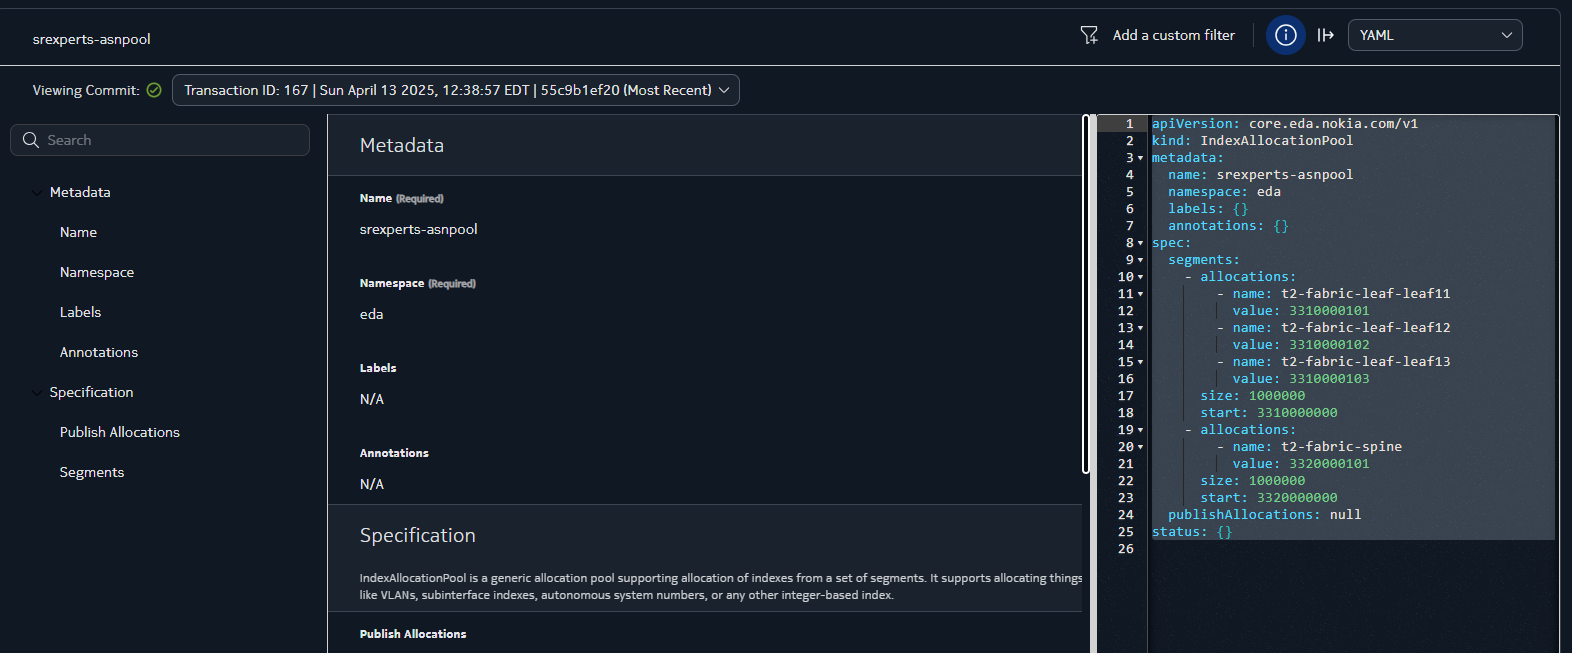Image resolution: width=1572 pixels, height=653 pixels.
Task: Focus the Search input field
Action: coord(170,140)
